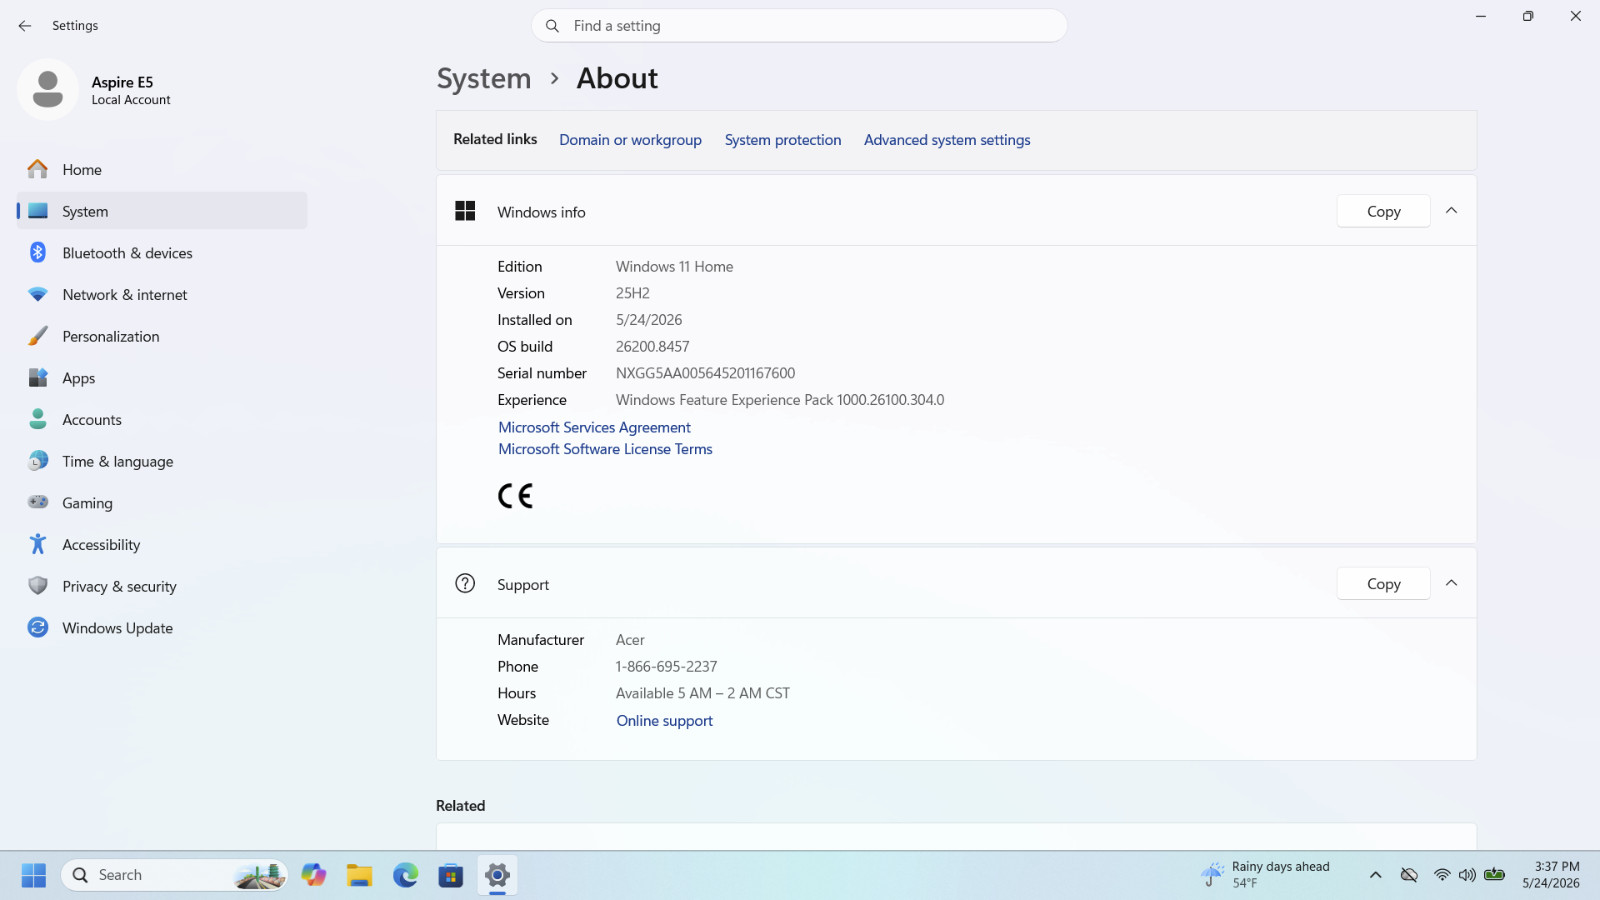The image size is (1600, 900).
Task: Copy the Windows info details
Action: point(1384,211)
